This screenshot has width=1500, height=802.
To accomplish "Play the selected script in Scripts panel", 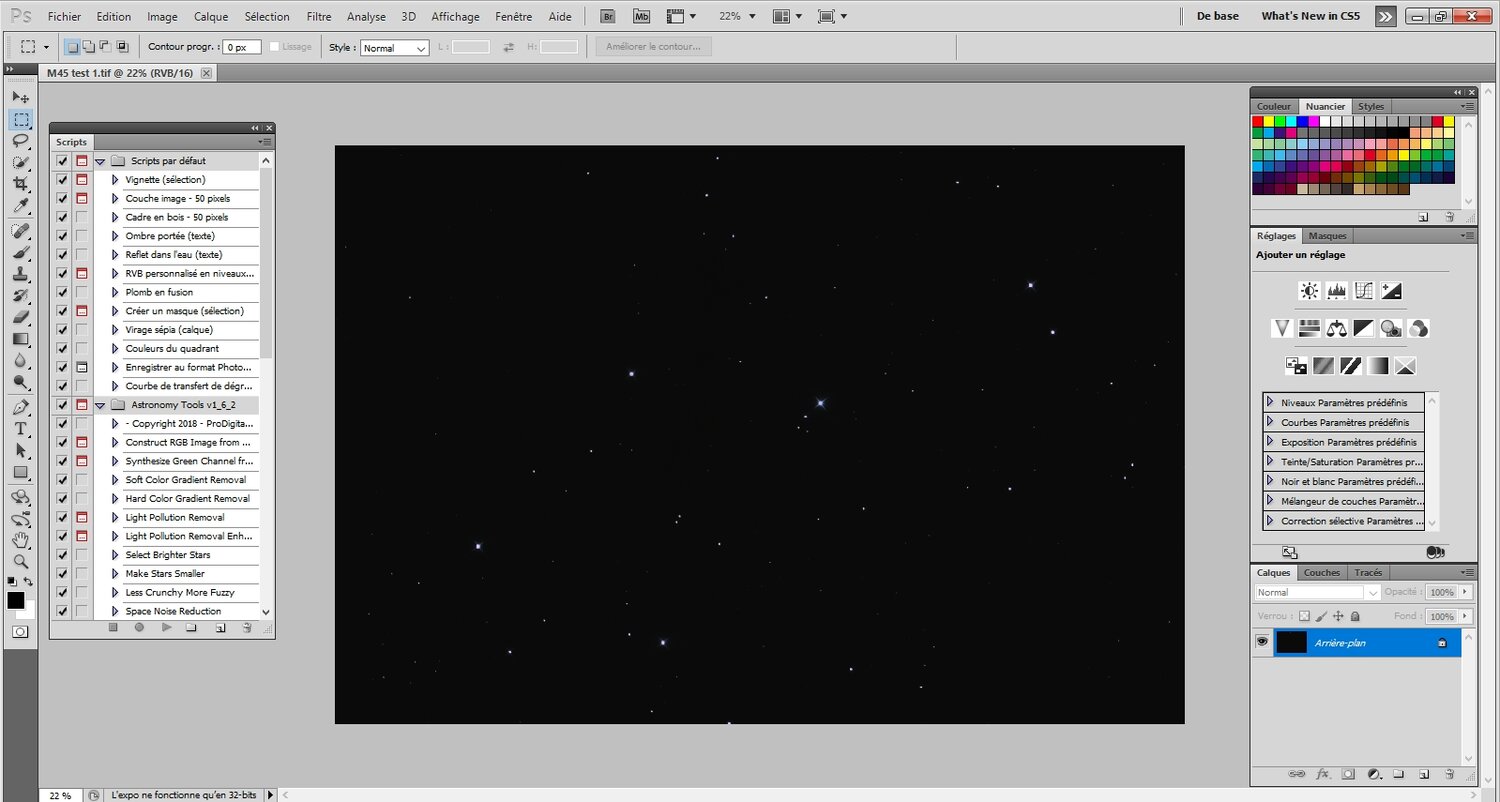I will (167, 627).
